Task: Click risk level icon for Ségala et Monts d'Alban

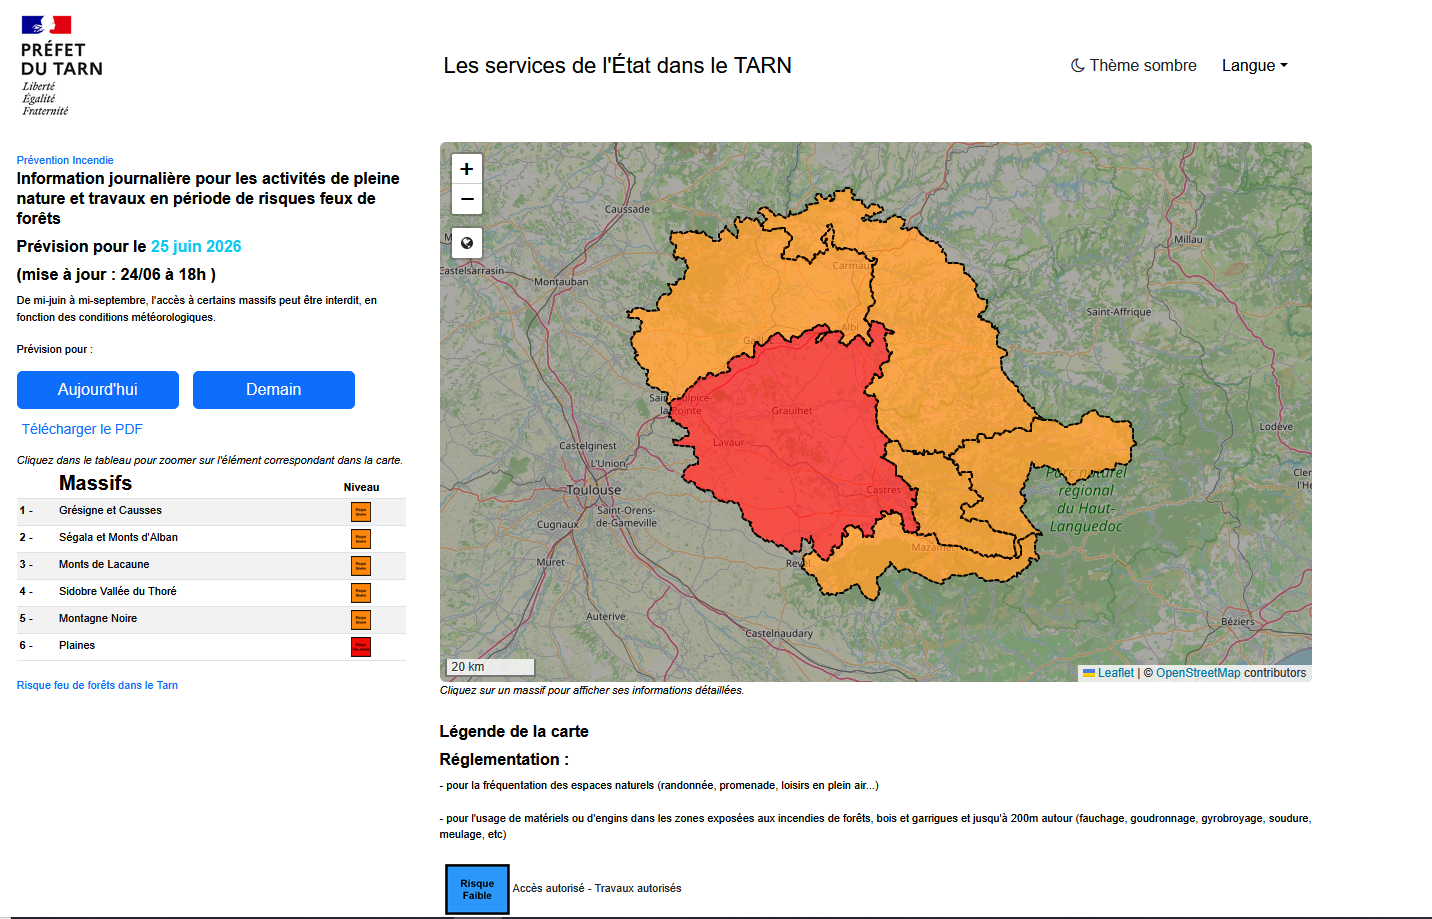Action: click(x=361, y=539)
